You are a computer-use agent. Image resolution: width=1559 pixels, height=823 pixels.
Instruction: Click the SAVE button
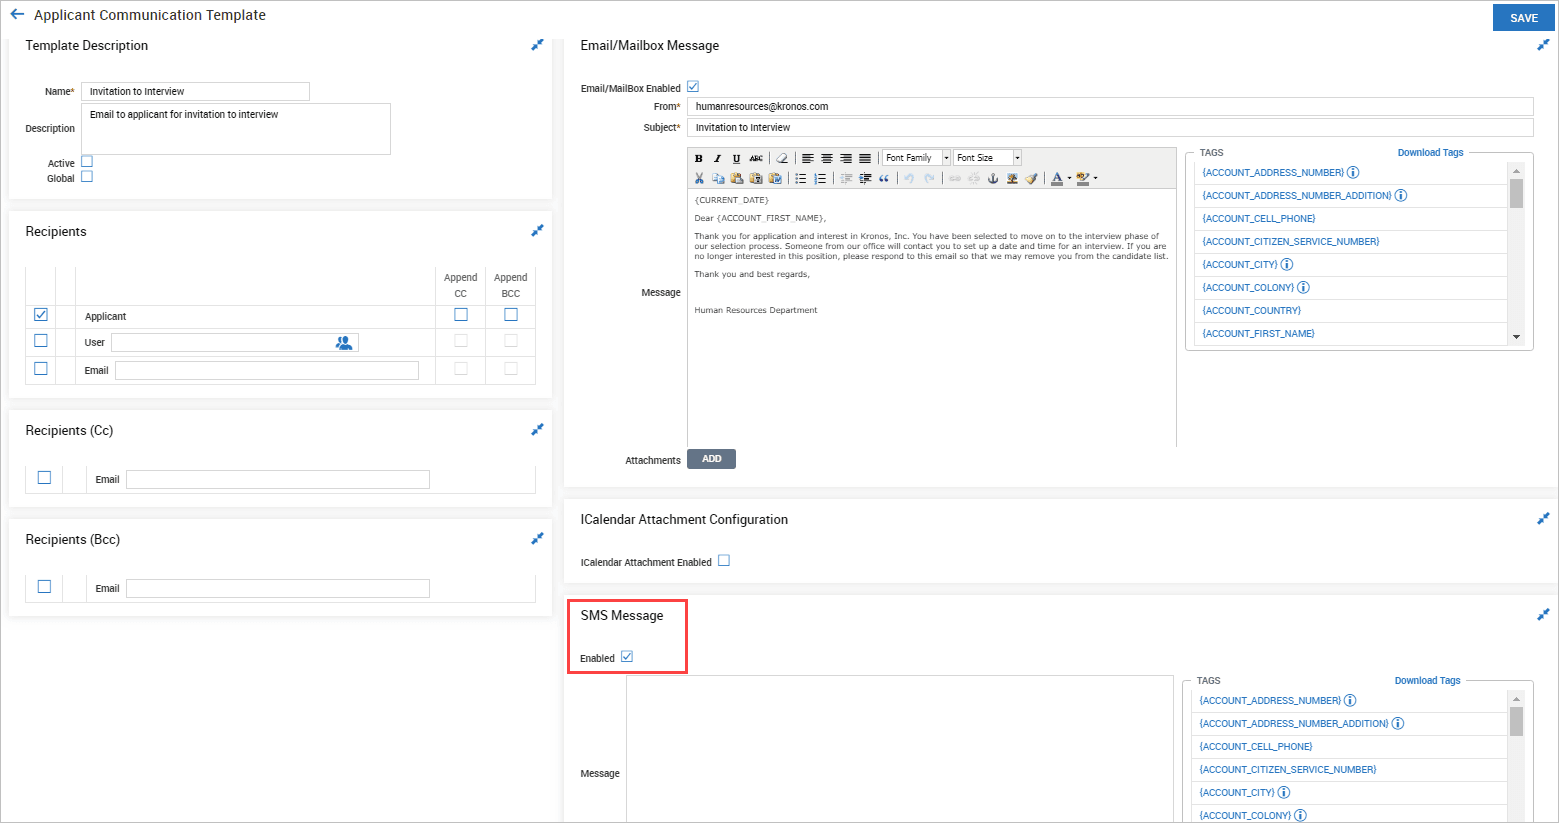pos(1524,18)
